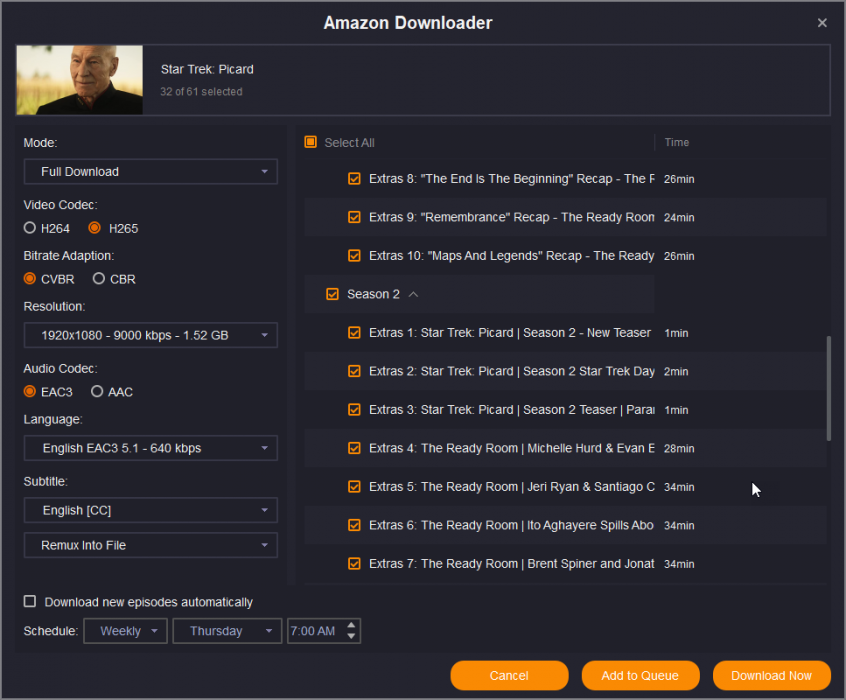Select row text Extras 1: Star Trek: Picard Season 2 New Teaser
Screen dimensions: 846x700
coord(510,332)
